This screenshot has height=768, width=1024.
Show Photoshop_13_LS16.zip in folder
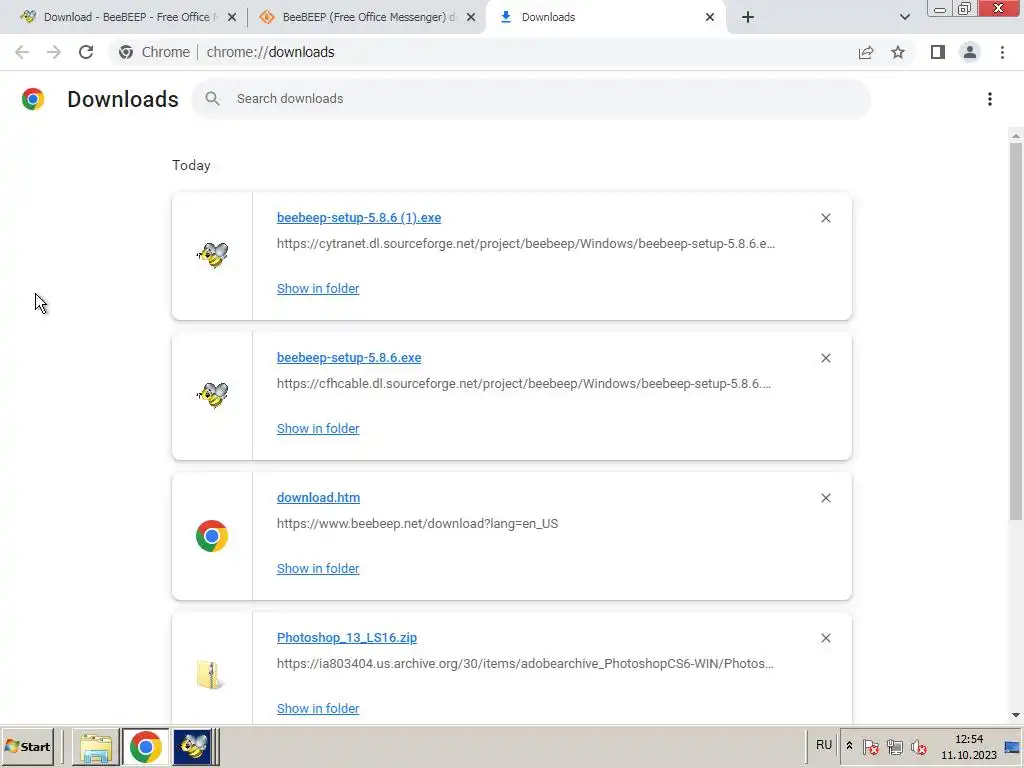[318, 709]
